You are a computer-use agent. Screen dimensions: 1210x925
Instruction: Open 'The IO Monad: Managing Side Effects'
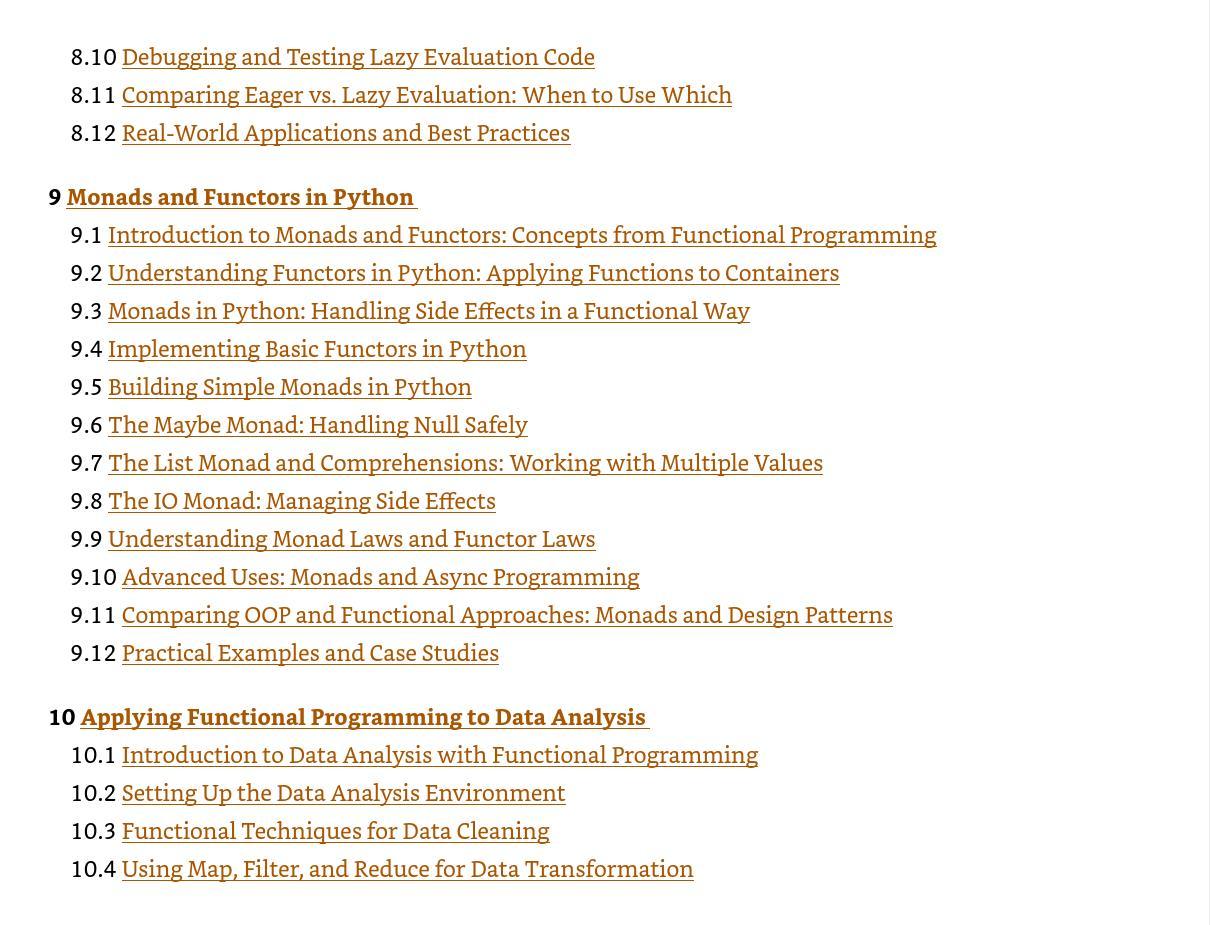pyautogui.click(x=302, y=501)
